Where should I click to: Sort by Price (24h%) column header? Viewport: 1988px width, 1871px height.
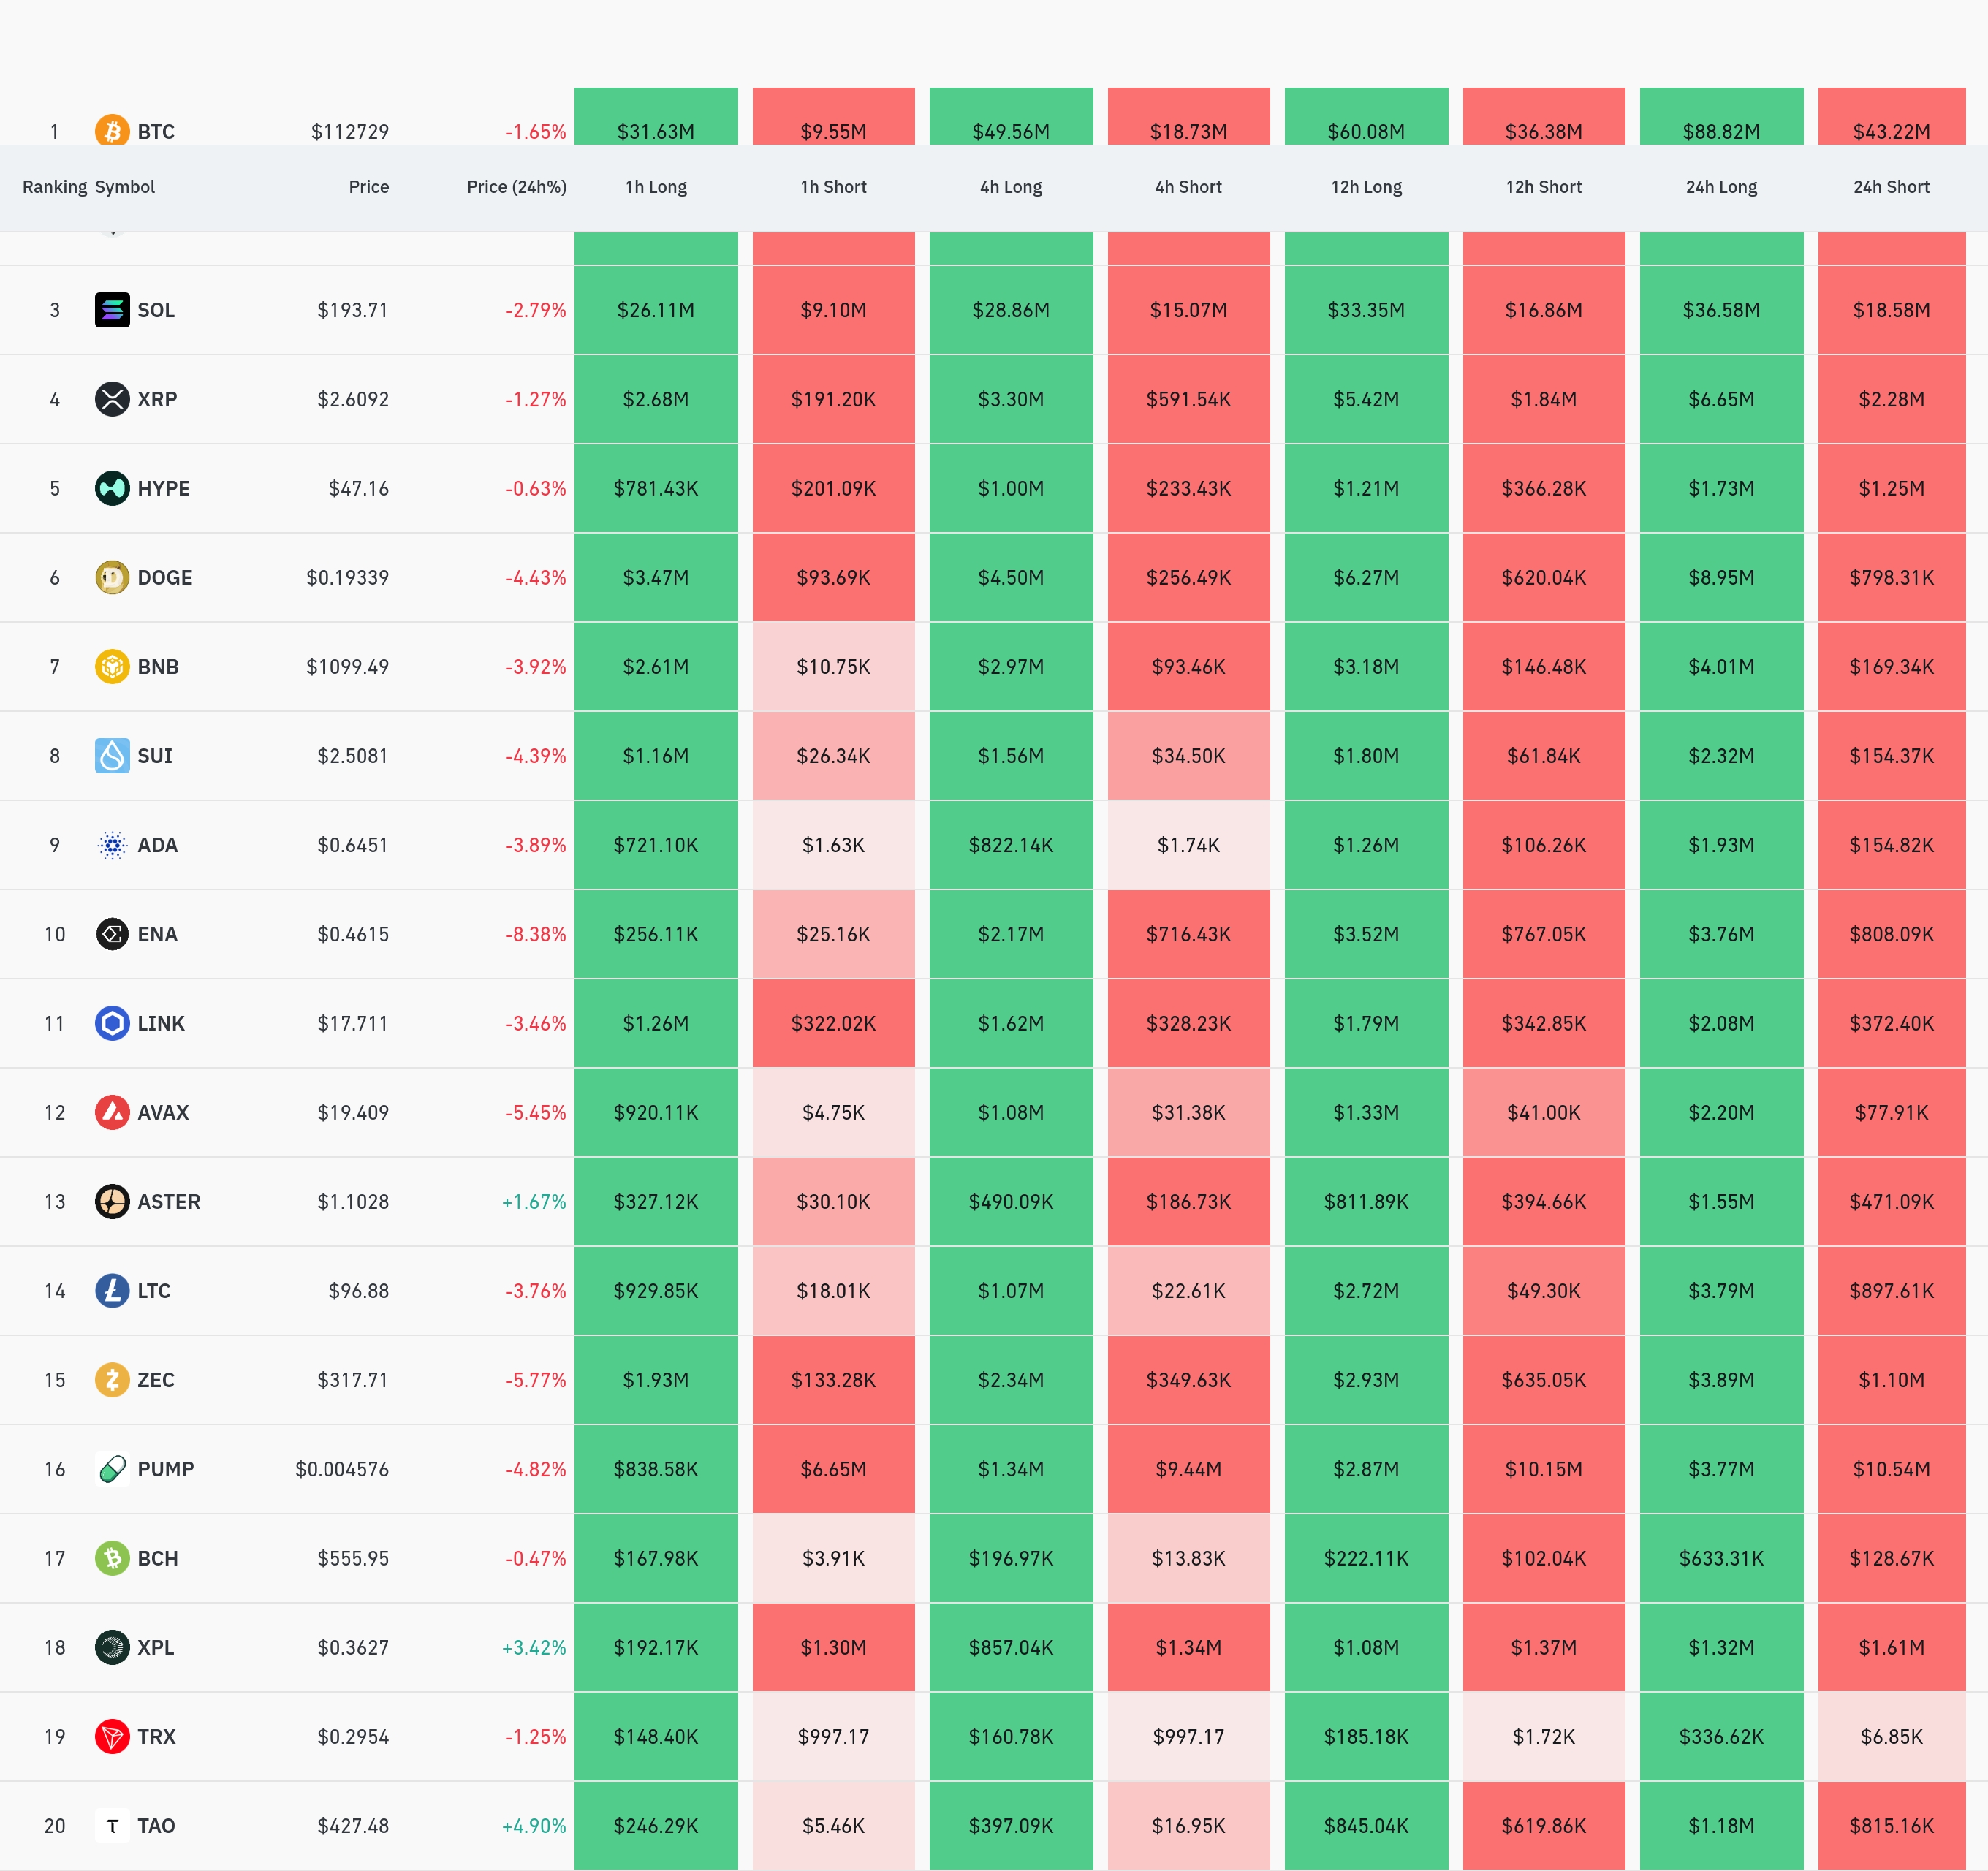pos(516,187)
